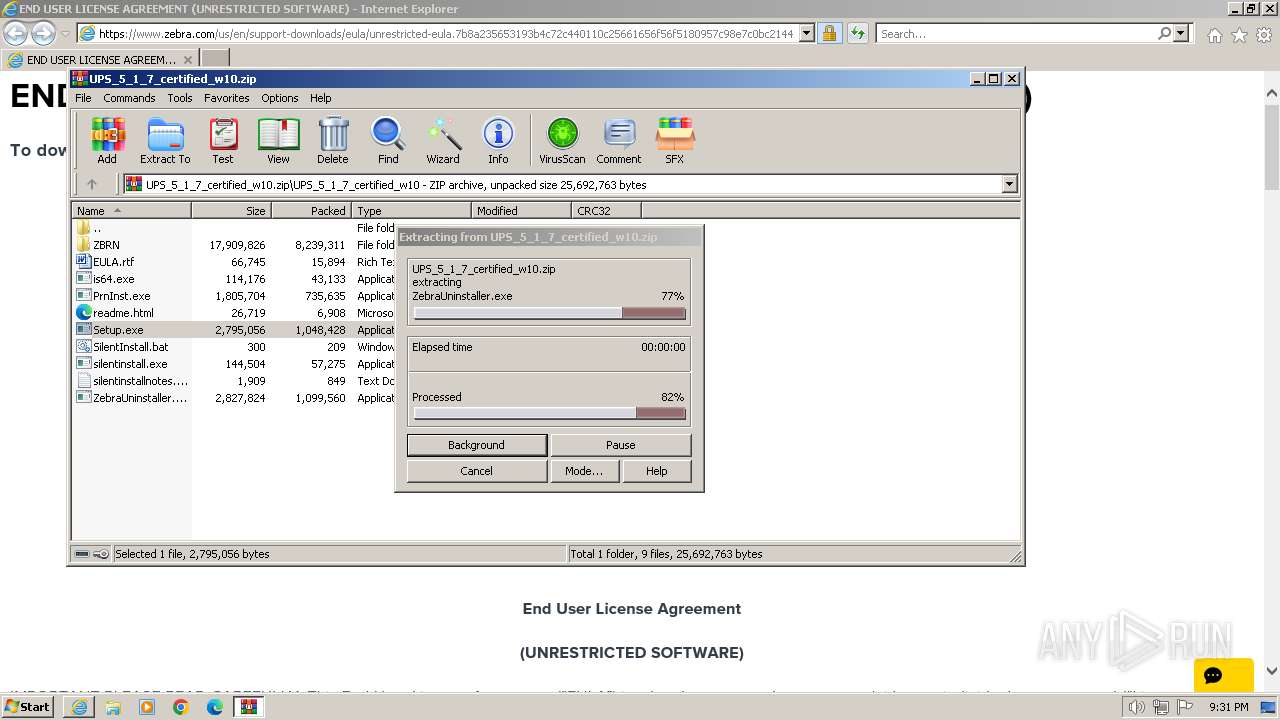Click the SFX toolbar icon
The image size is (1280, 720).
675,140
